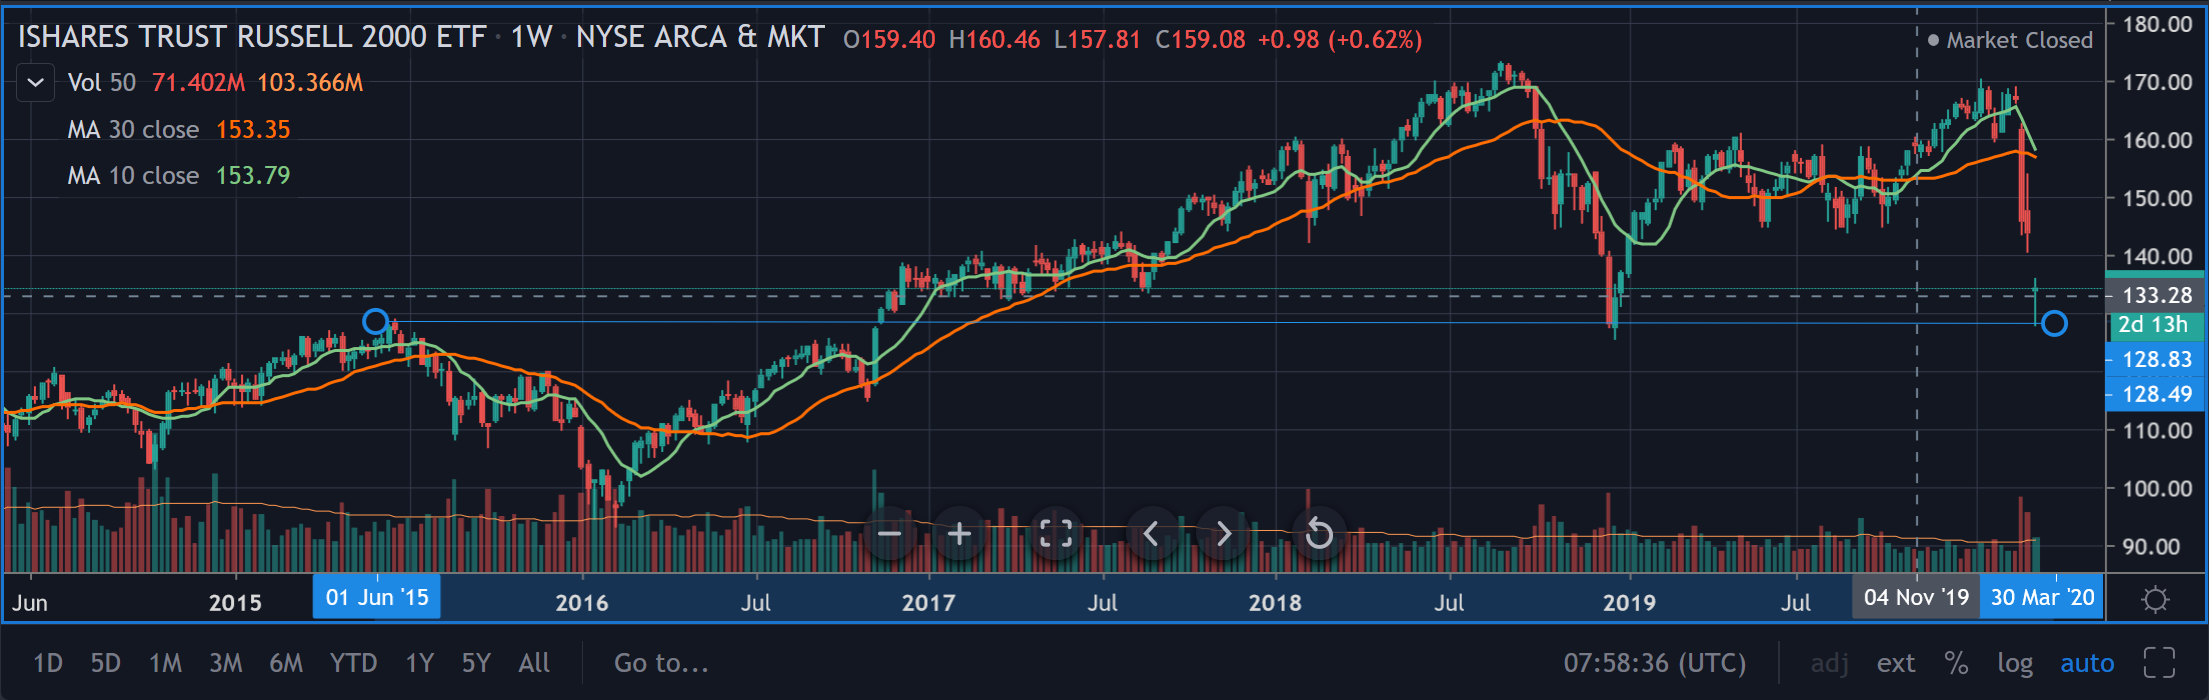This screenshot has width=2209, height=700.
Task: Click the NYSE ARCA & MKT exchange label
Action: point(700,38)
